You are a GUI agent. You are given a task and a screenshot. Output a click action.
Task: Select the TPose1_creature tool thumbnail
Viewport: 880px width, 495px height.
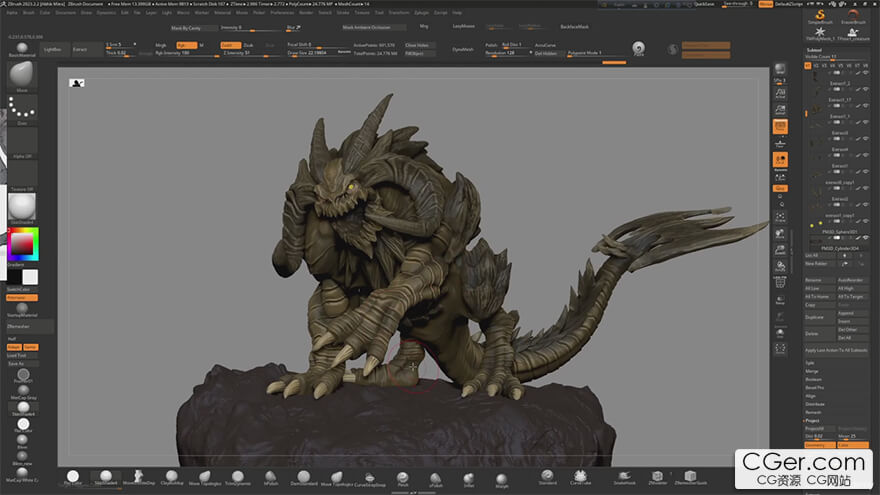852,34
